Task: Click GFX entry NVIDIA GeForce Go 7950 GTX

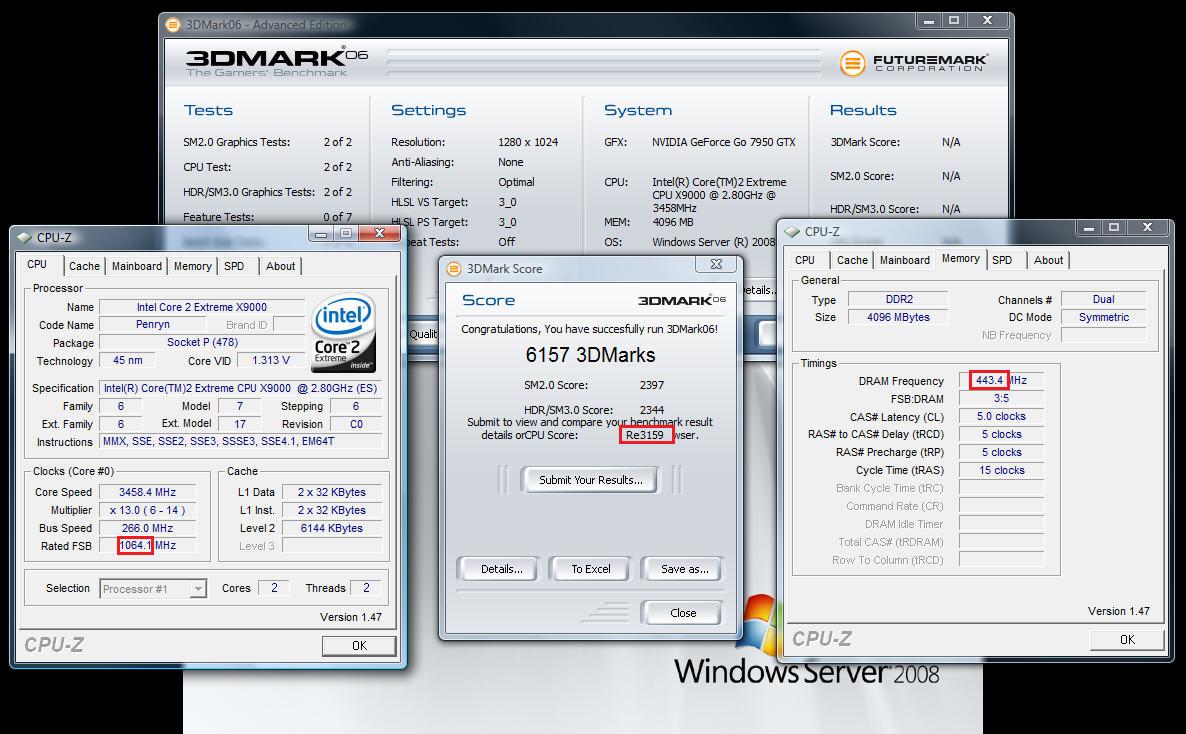Action: coord(723,142)
